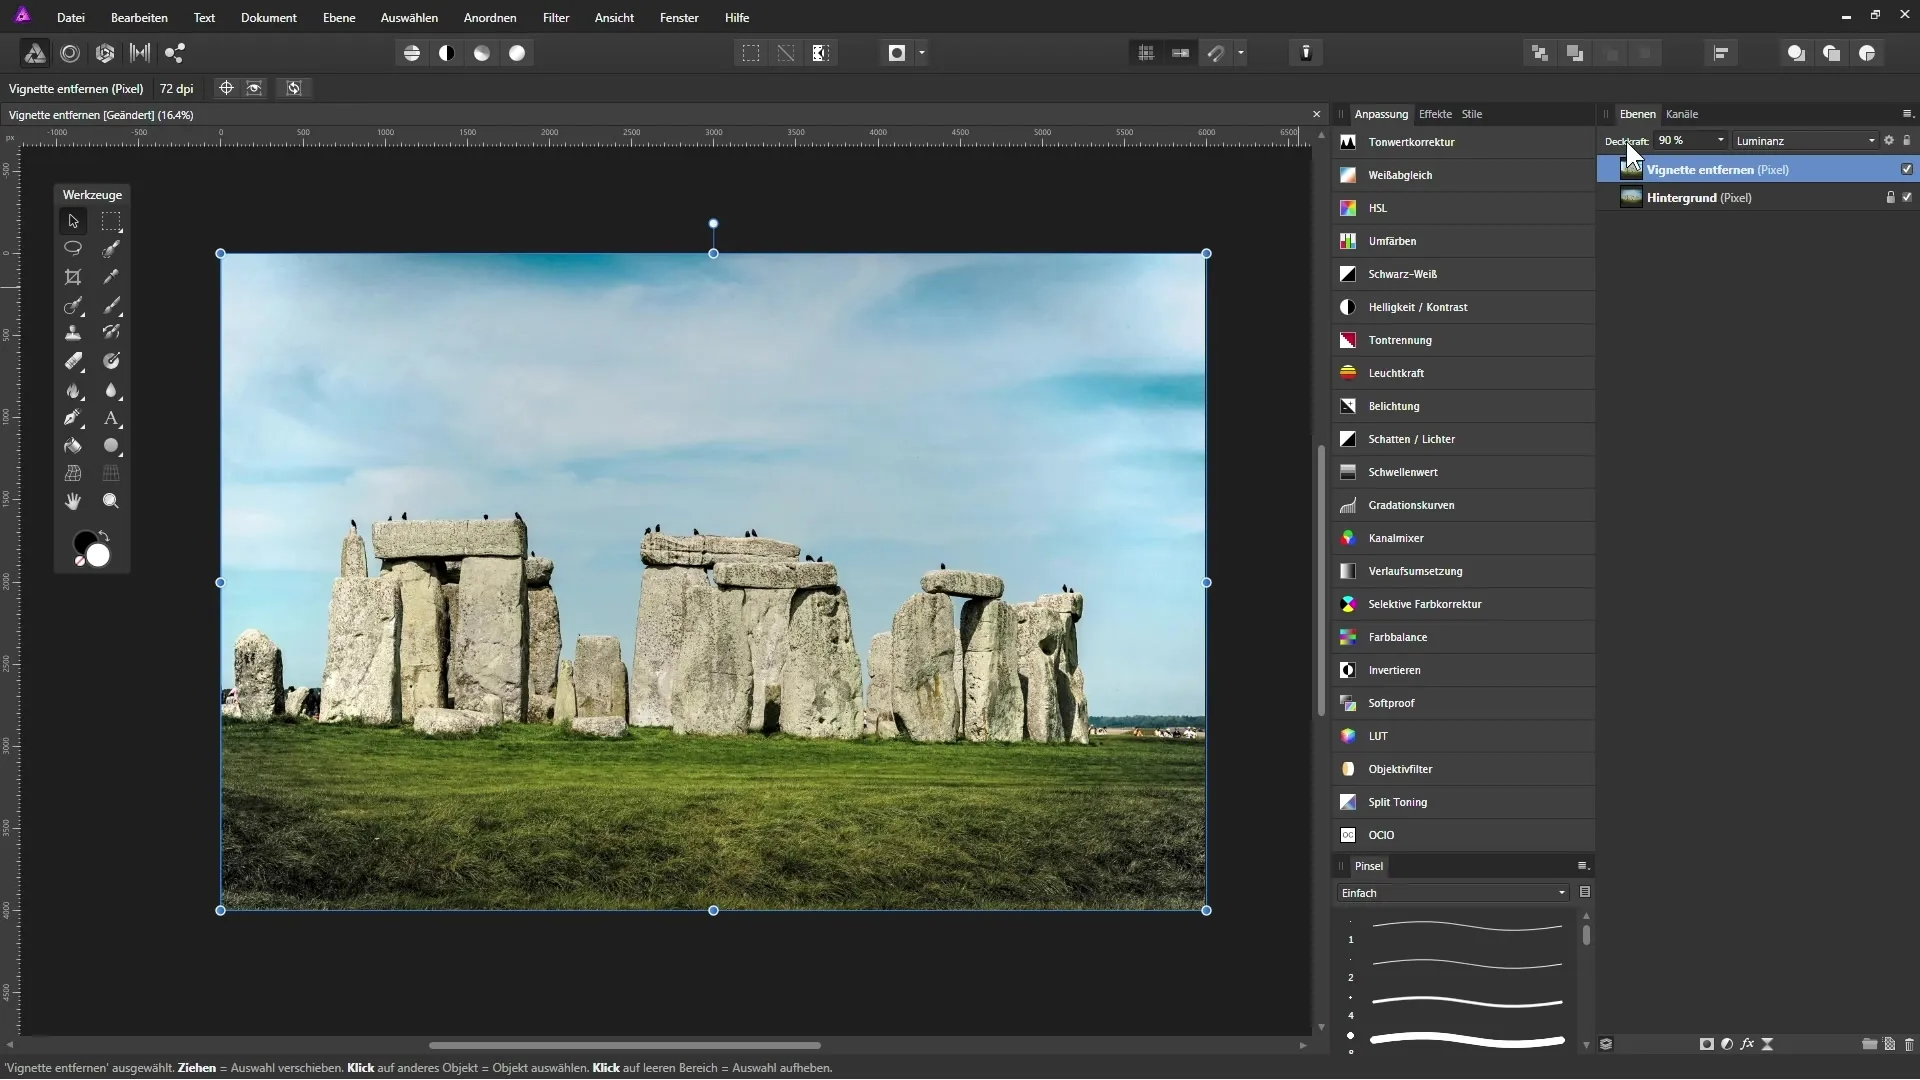
Task: Select the Pen tool
Action: 73,418
